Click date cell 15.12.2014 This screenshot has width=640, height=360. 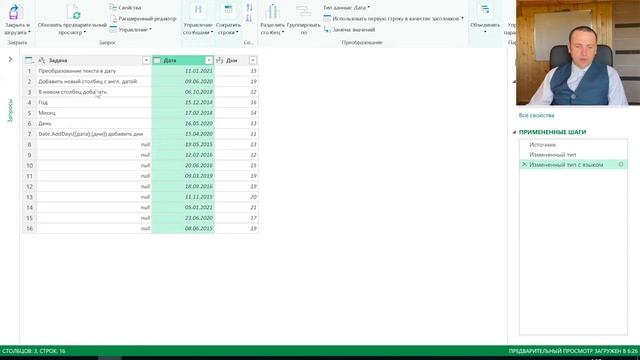click(183, 102)
